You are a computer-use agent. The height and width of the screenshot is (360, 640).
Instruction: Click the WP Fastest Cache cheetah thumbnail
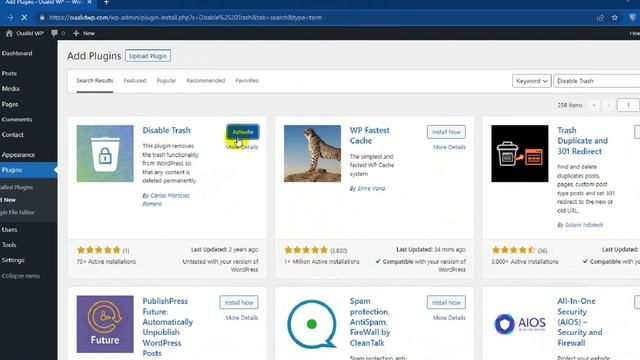(312, 153)
